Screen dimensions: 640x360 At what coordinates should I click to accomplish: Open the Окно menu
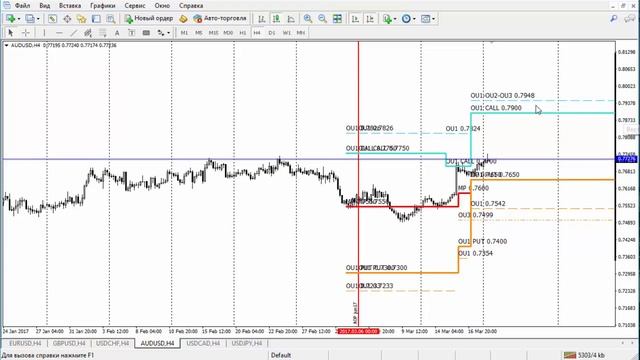pos(162,6)
